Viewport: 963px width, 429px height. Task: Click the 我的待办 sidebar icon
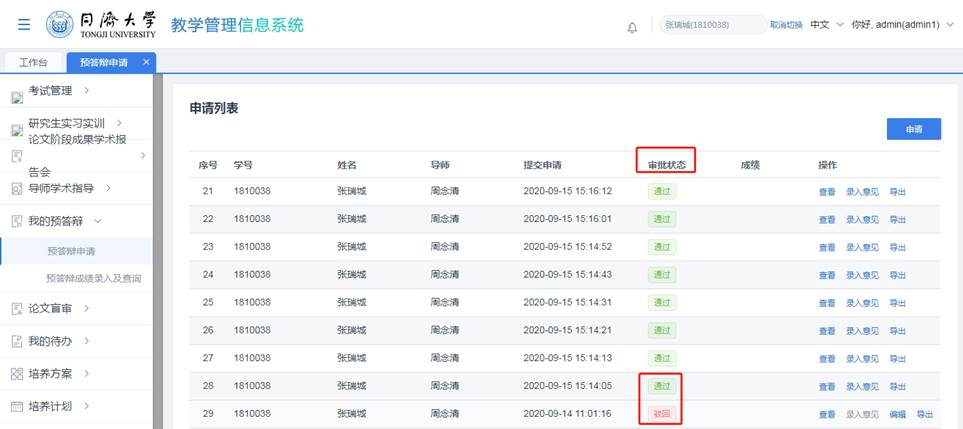click(x=16, y=341)
